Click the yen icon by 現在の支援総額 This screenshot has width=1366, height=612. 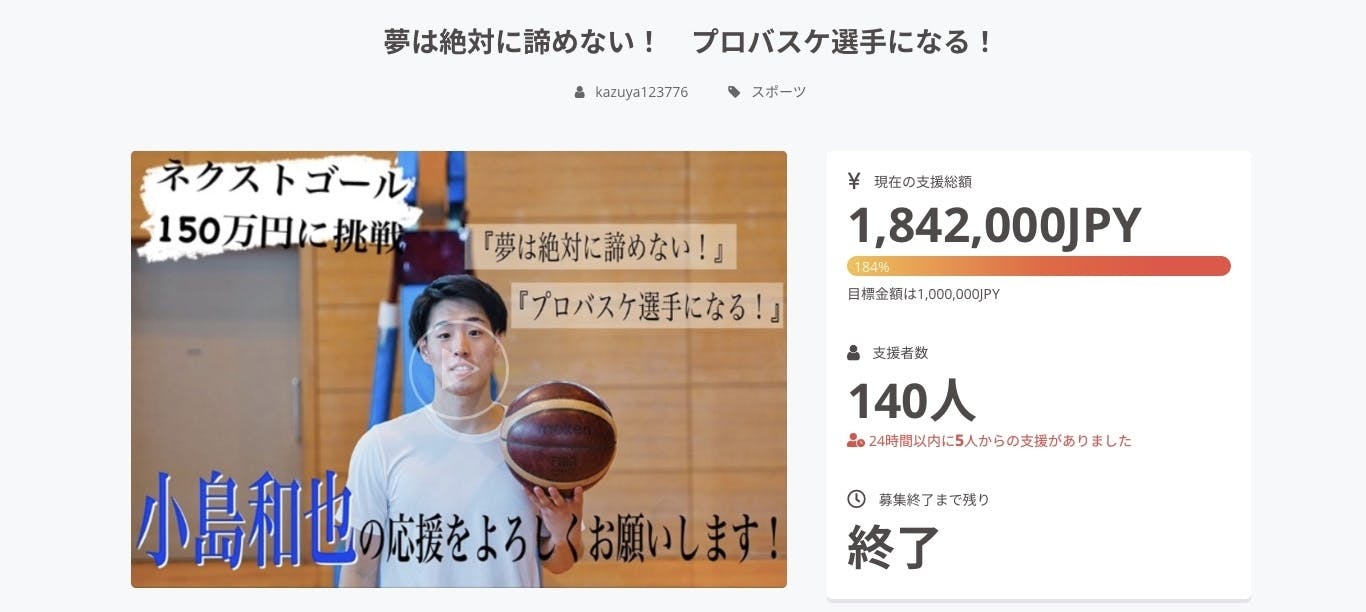click(x=854, y=181)
